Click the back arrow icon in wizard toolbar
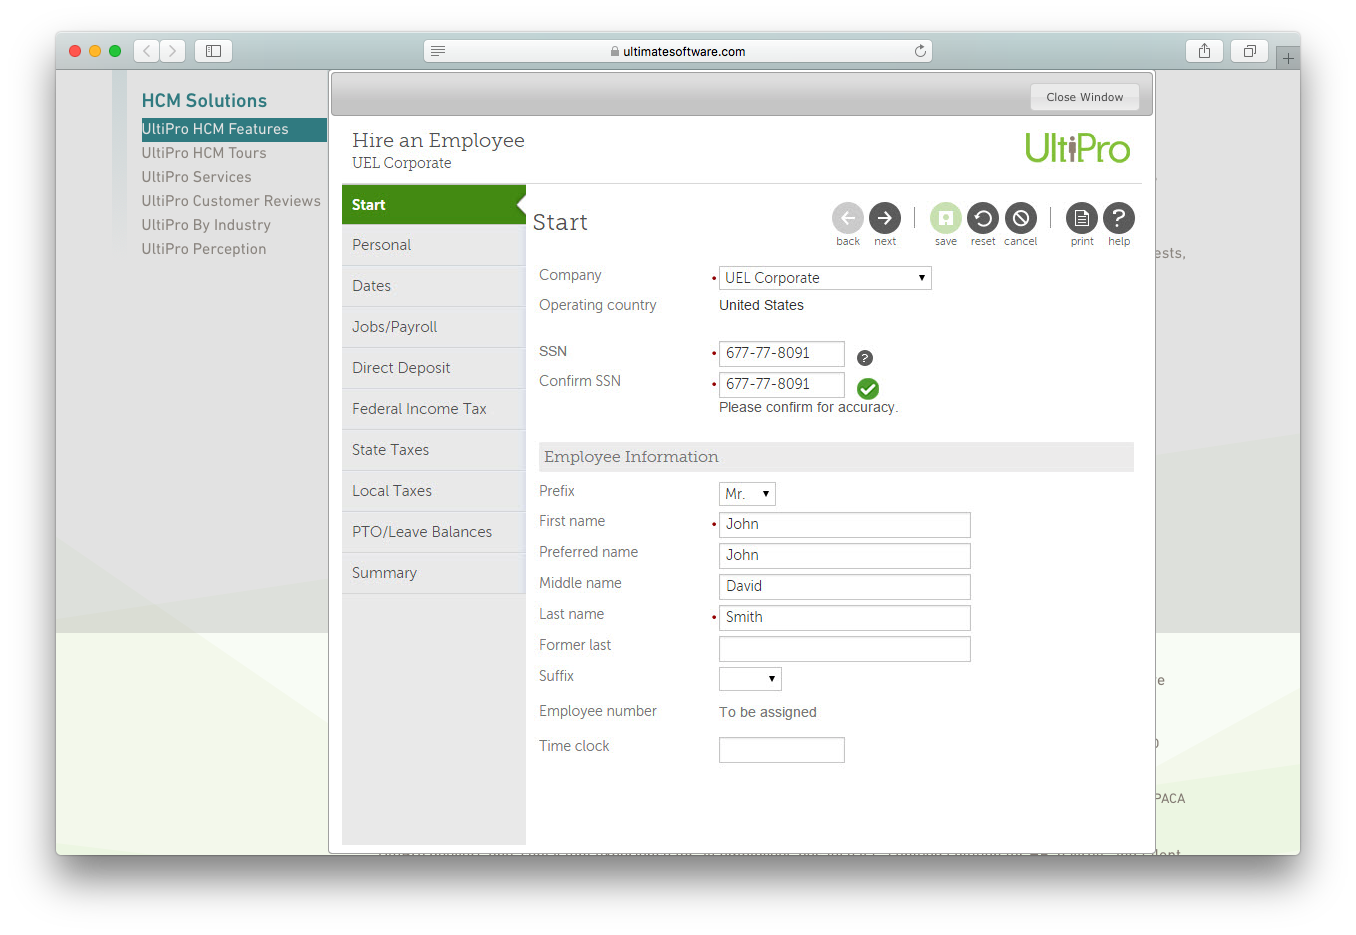Screen dimensions: 1356x935 (847, 218)
